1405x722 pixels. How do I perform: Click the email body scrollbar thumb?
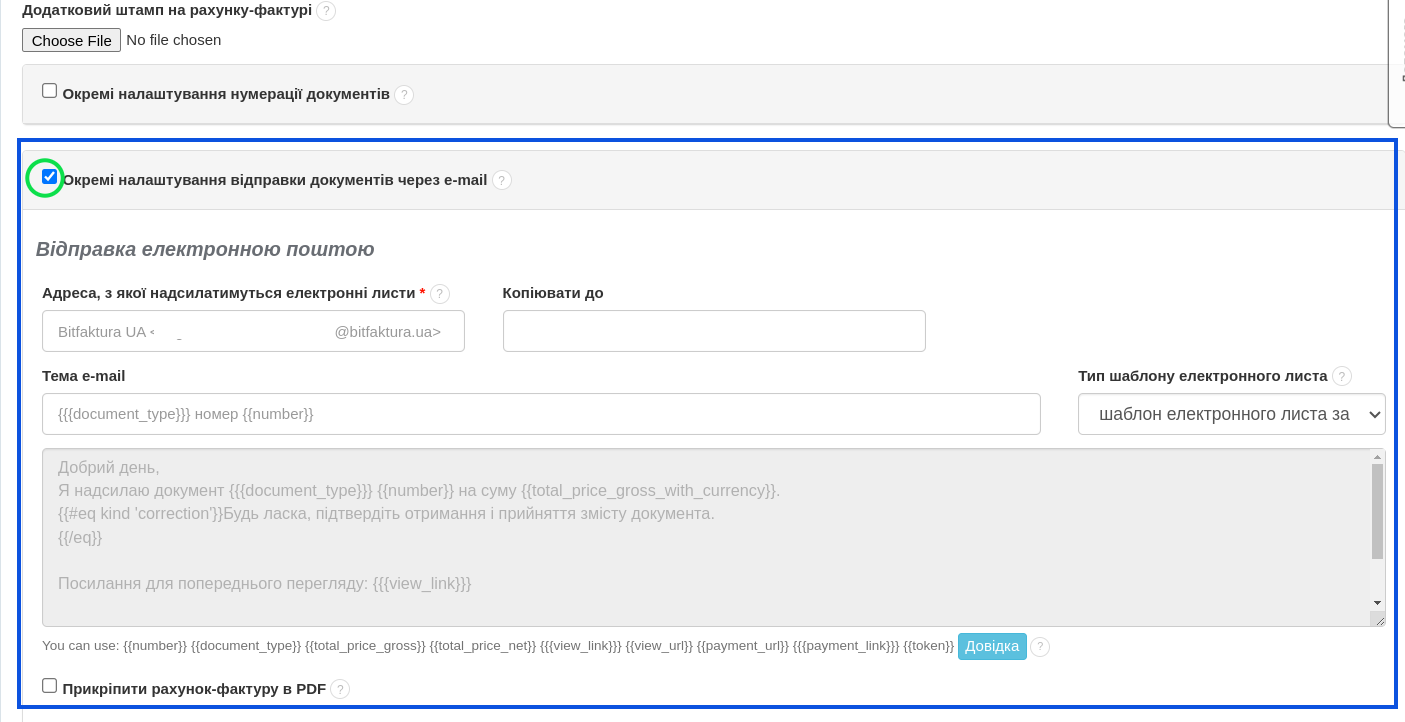click(1377, 510)
